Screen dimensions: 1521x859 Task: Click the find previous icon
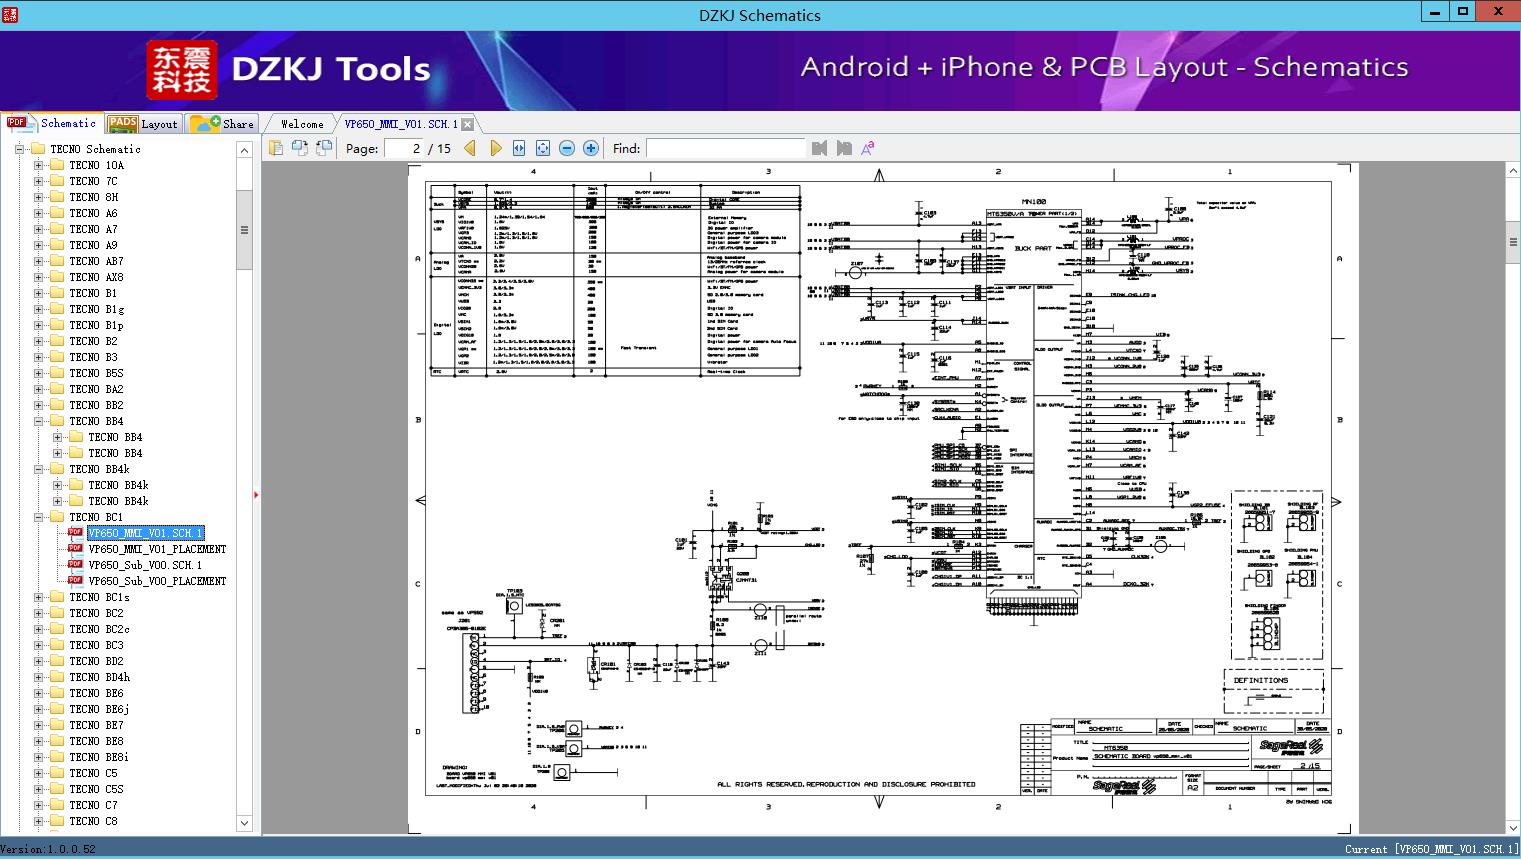tap(820, 148)
